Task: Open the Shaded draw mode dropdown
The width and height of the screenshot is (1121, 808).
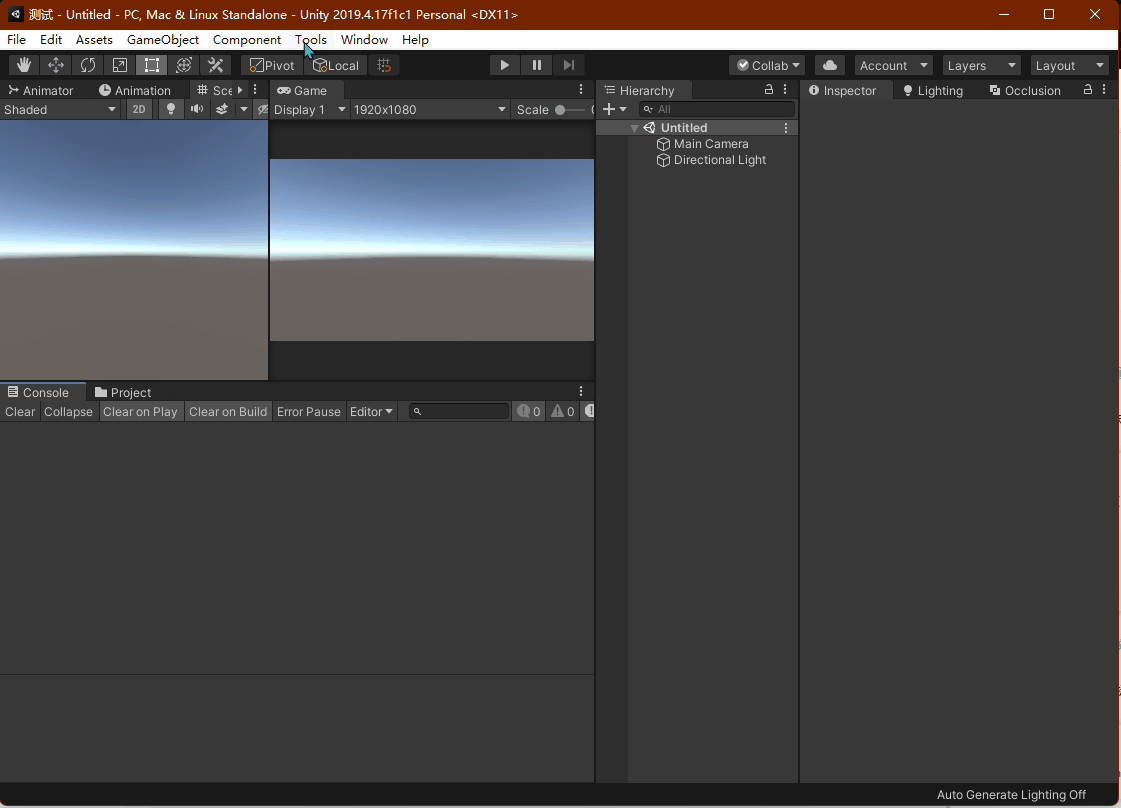Action: tap(60, 109)
